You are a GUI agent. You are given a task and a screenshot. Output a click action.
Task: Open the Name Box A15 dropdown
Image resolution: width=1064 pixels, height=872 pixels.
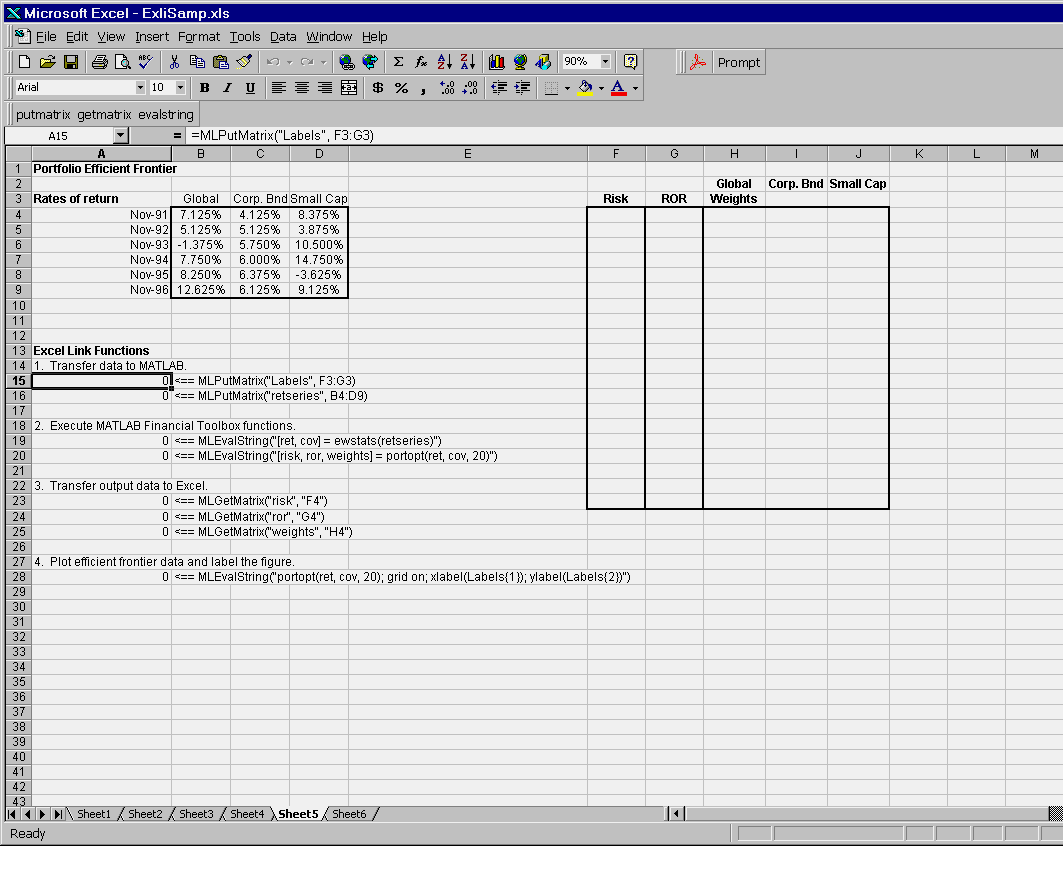pos(121,136)
